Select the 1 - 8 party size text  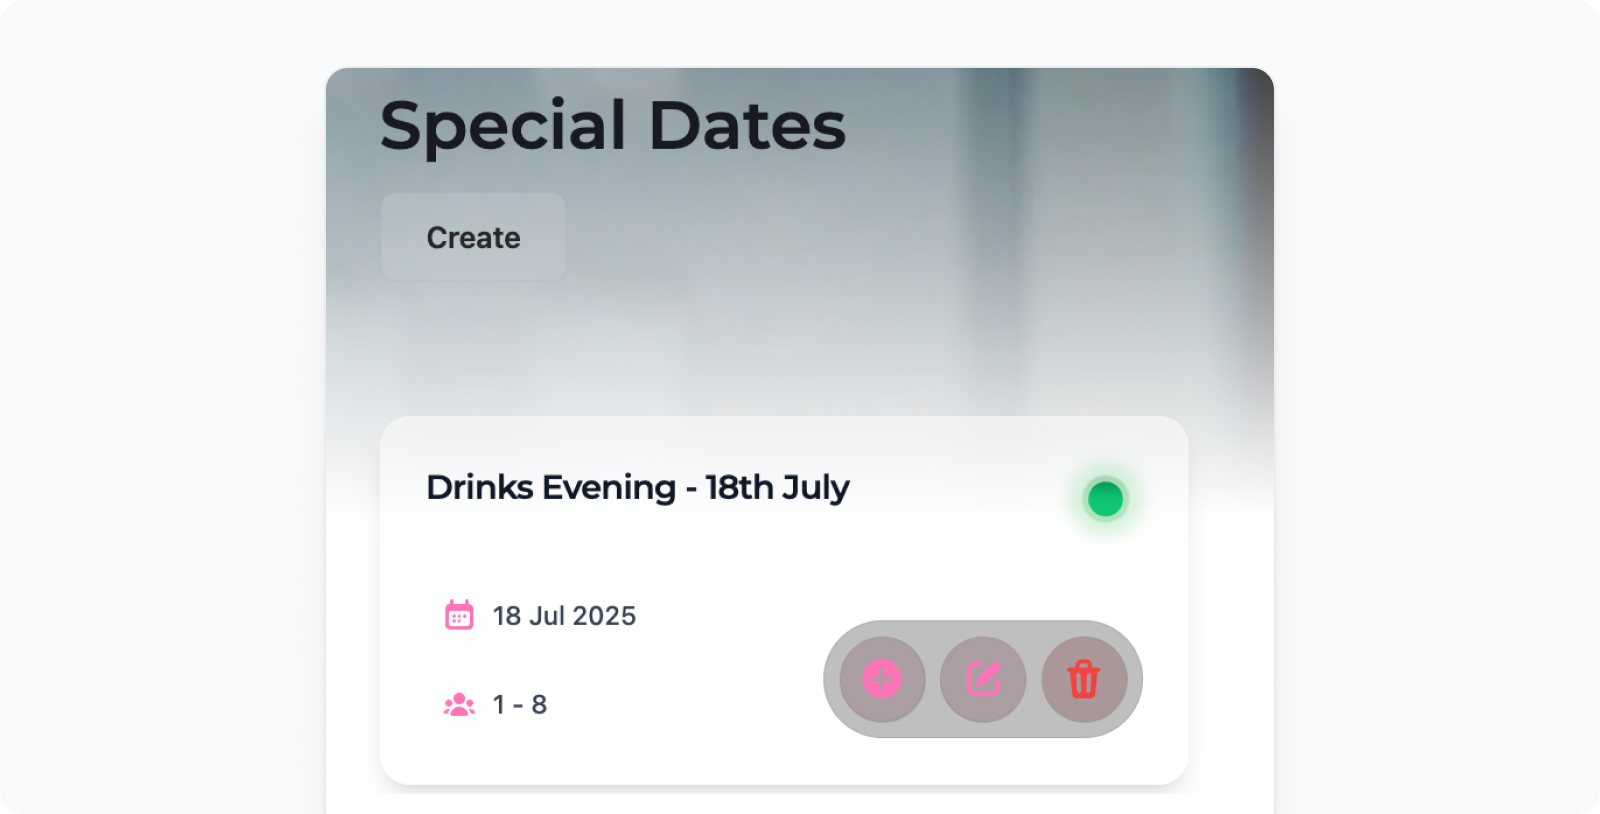click(520, 705)
